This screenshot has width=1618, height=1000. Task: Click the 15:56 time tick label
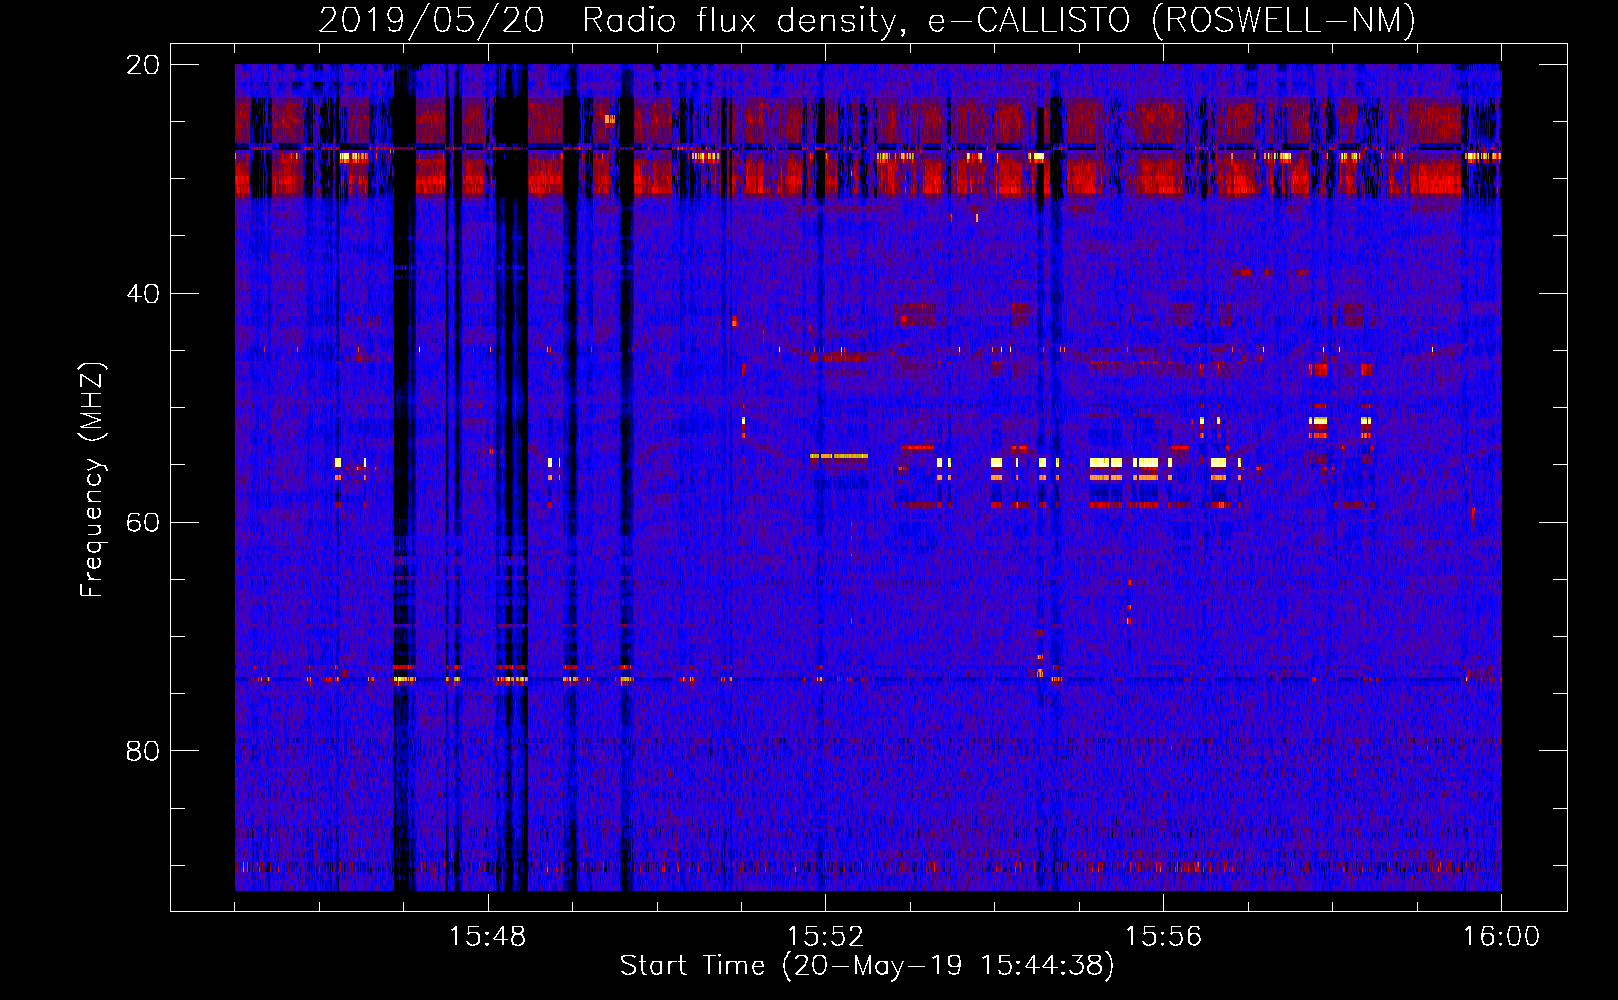point(1163,937)
